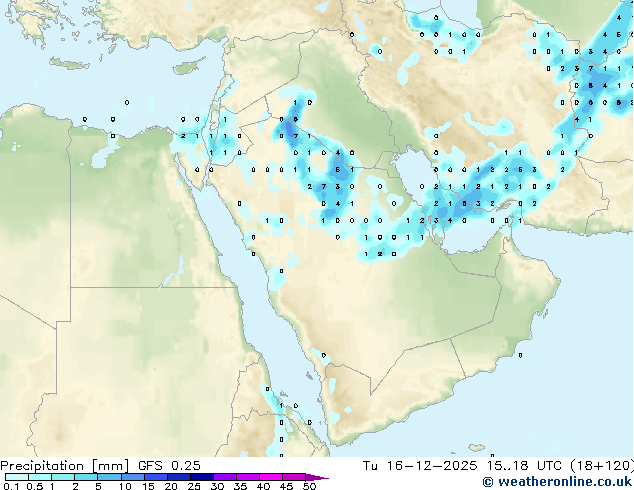Click the legend value "20"
The image size is (634, 490).
tap(171, 486)
